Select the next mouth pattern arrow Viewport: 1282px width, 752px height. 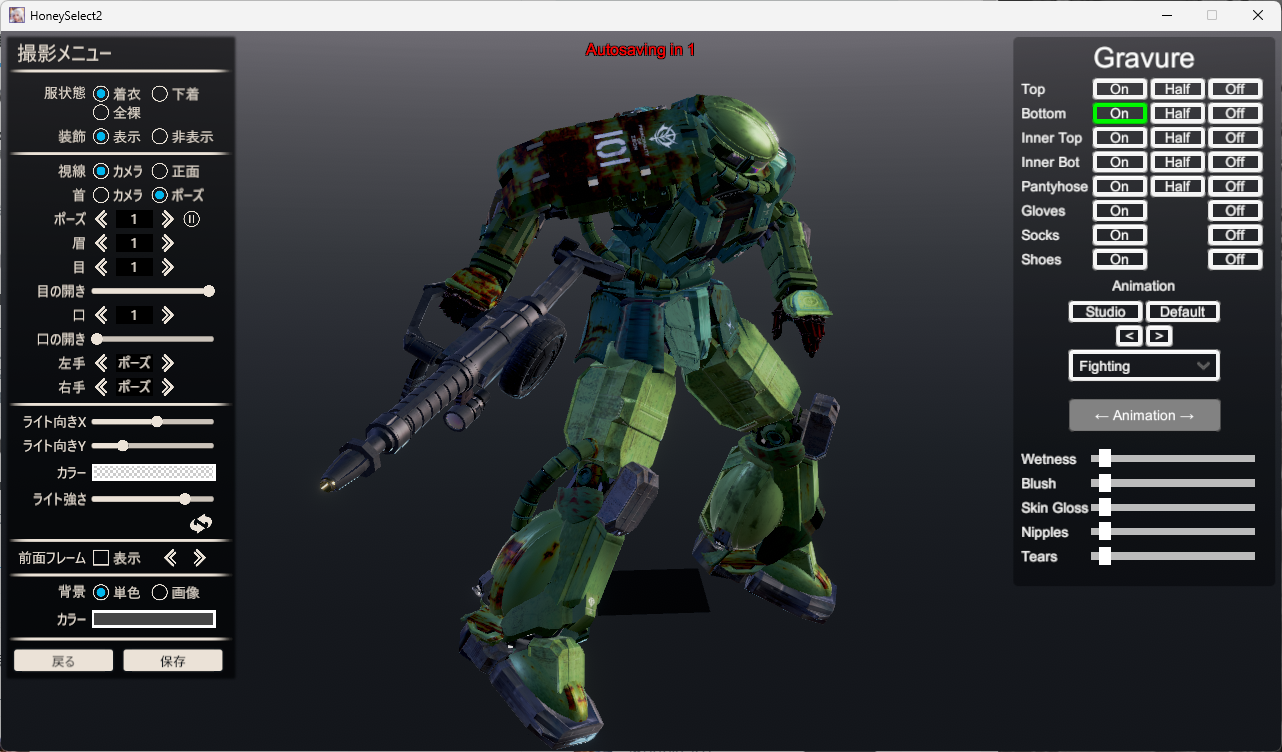[167, 315]
